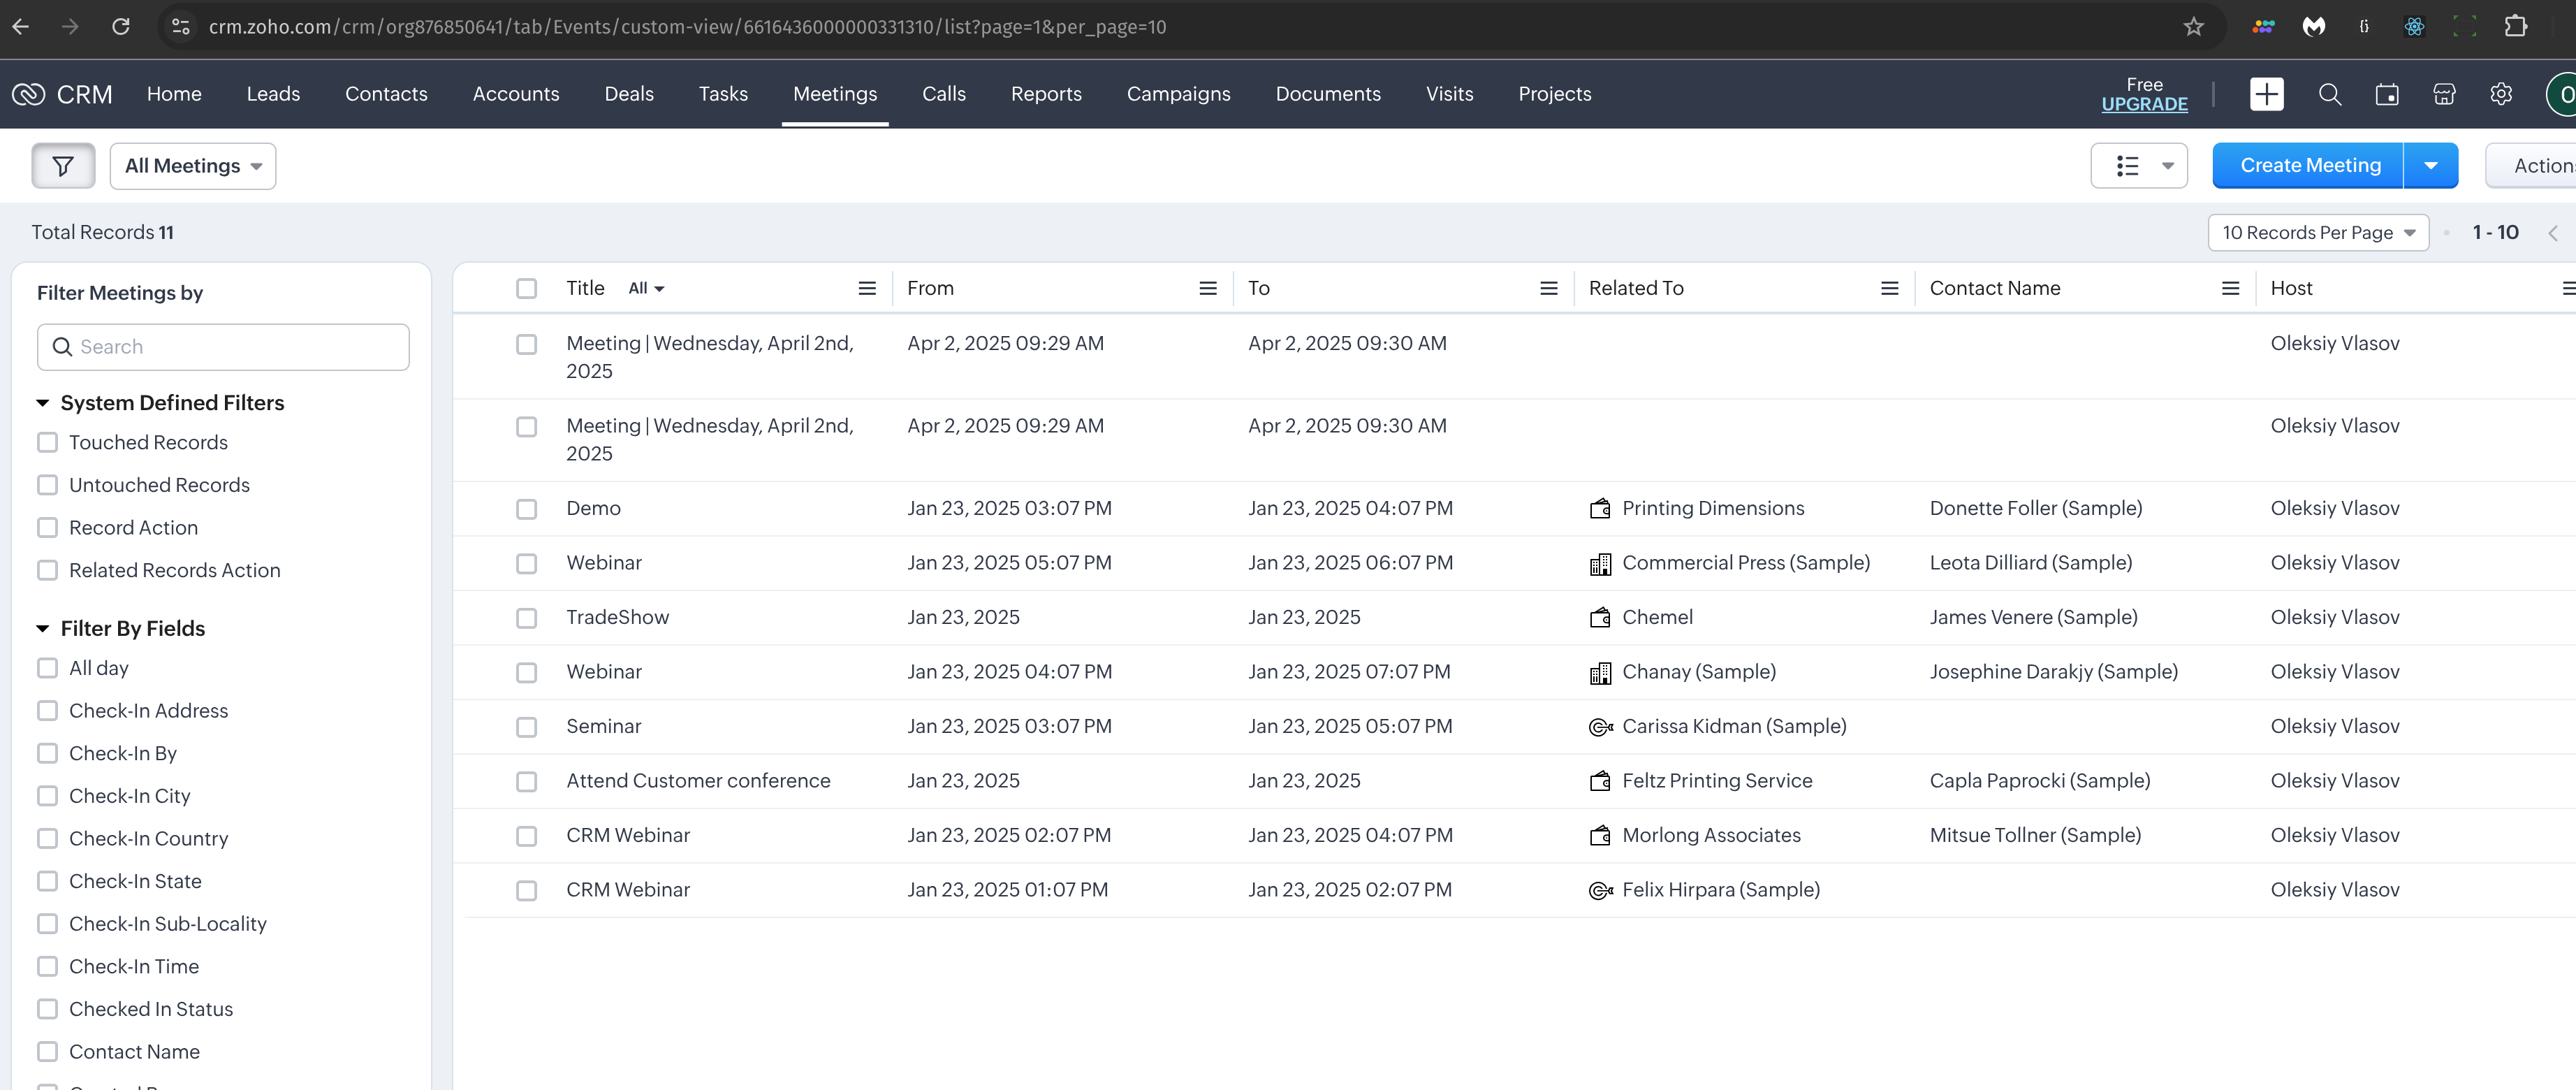
Task: Click the Title column menu icon
Action: [867, 288]
